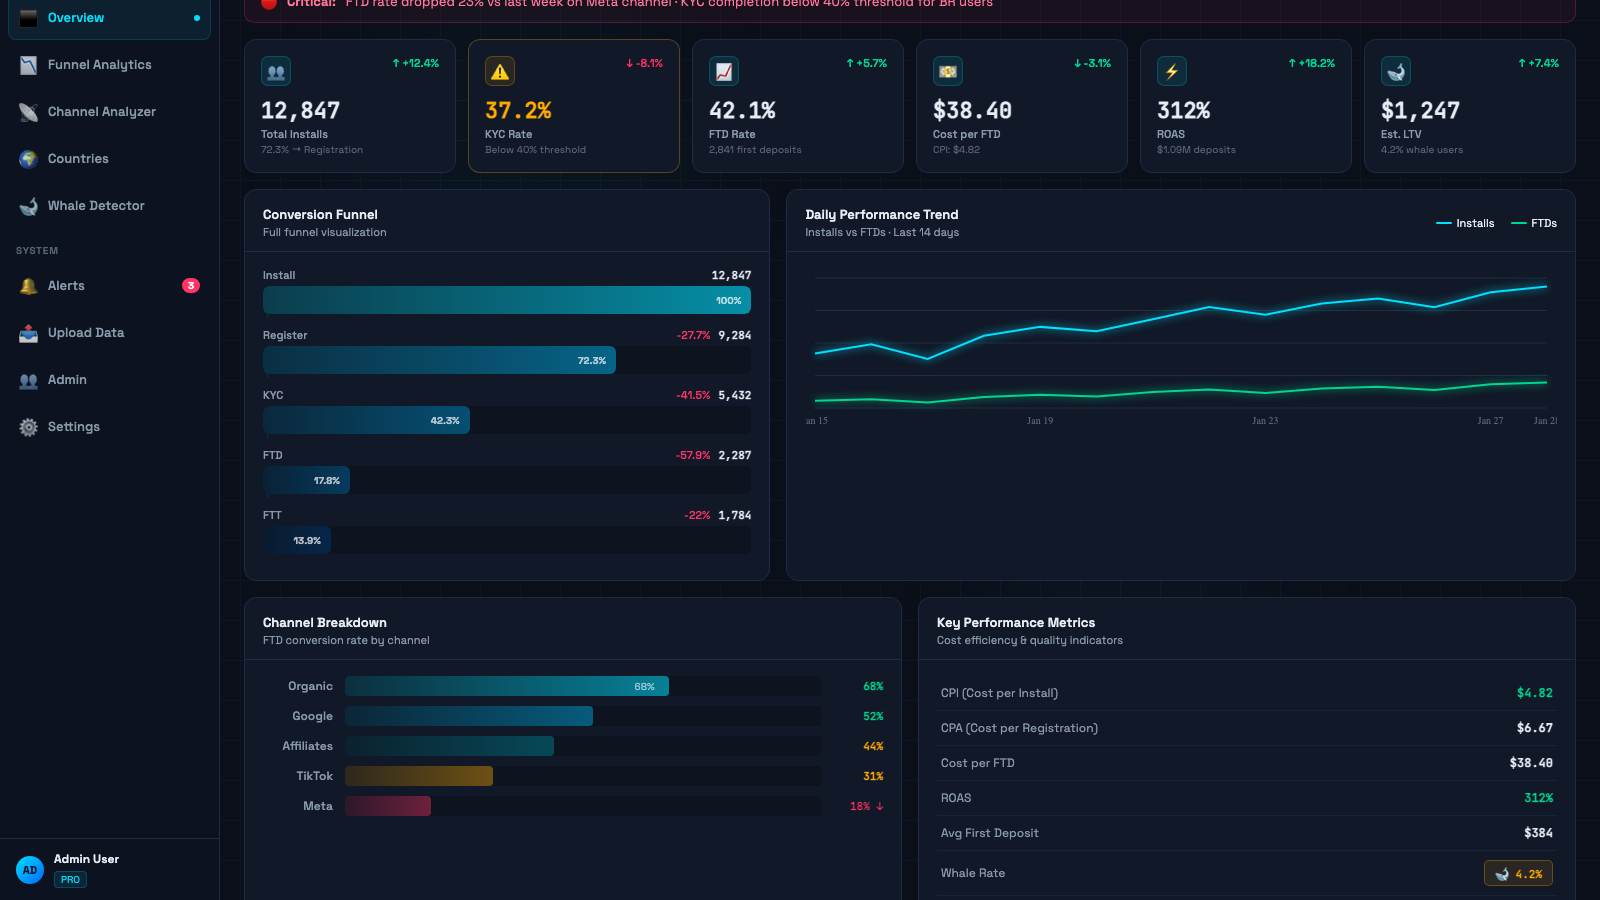Expand the Whale Rate badge details
This screenshot has width=1600, height=900.
click(1518, 873)
